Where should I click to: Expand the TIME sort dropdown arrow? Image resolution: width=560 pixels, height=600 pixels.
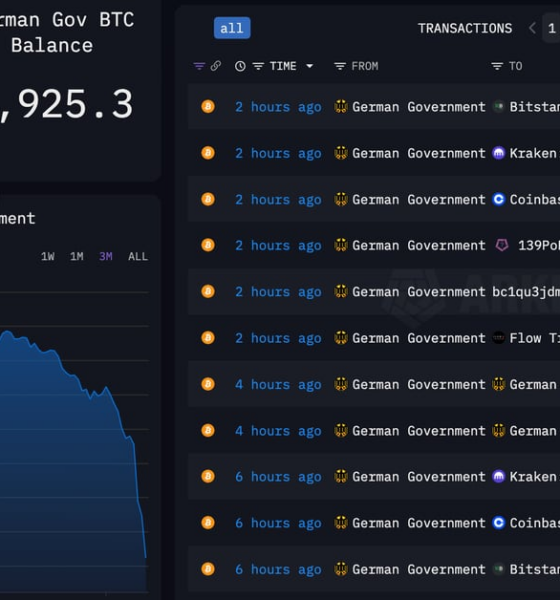coord(310,66)
